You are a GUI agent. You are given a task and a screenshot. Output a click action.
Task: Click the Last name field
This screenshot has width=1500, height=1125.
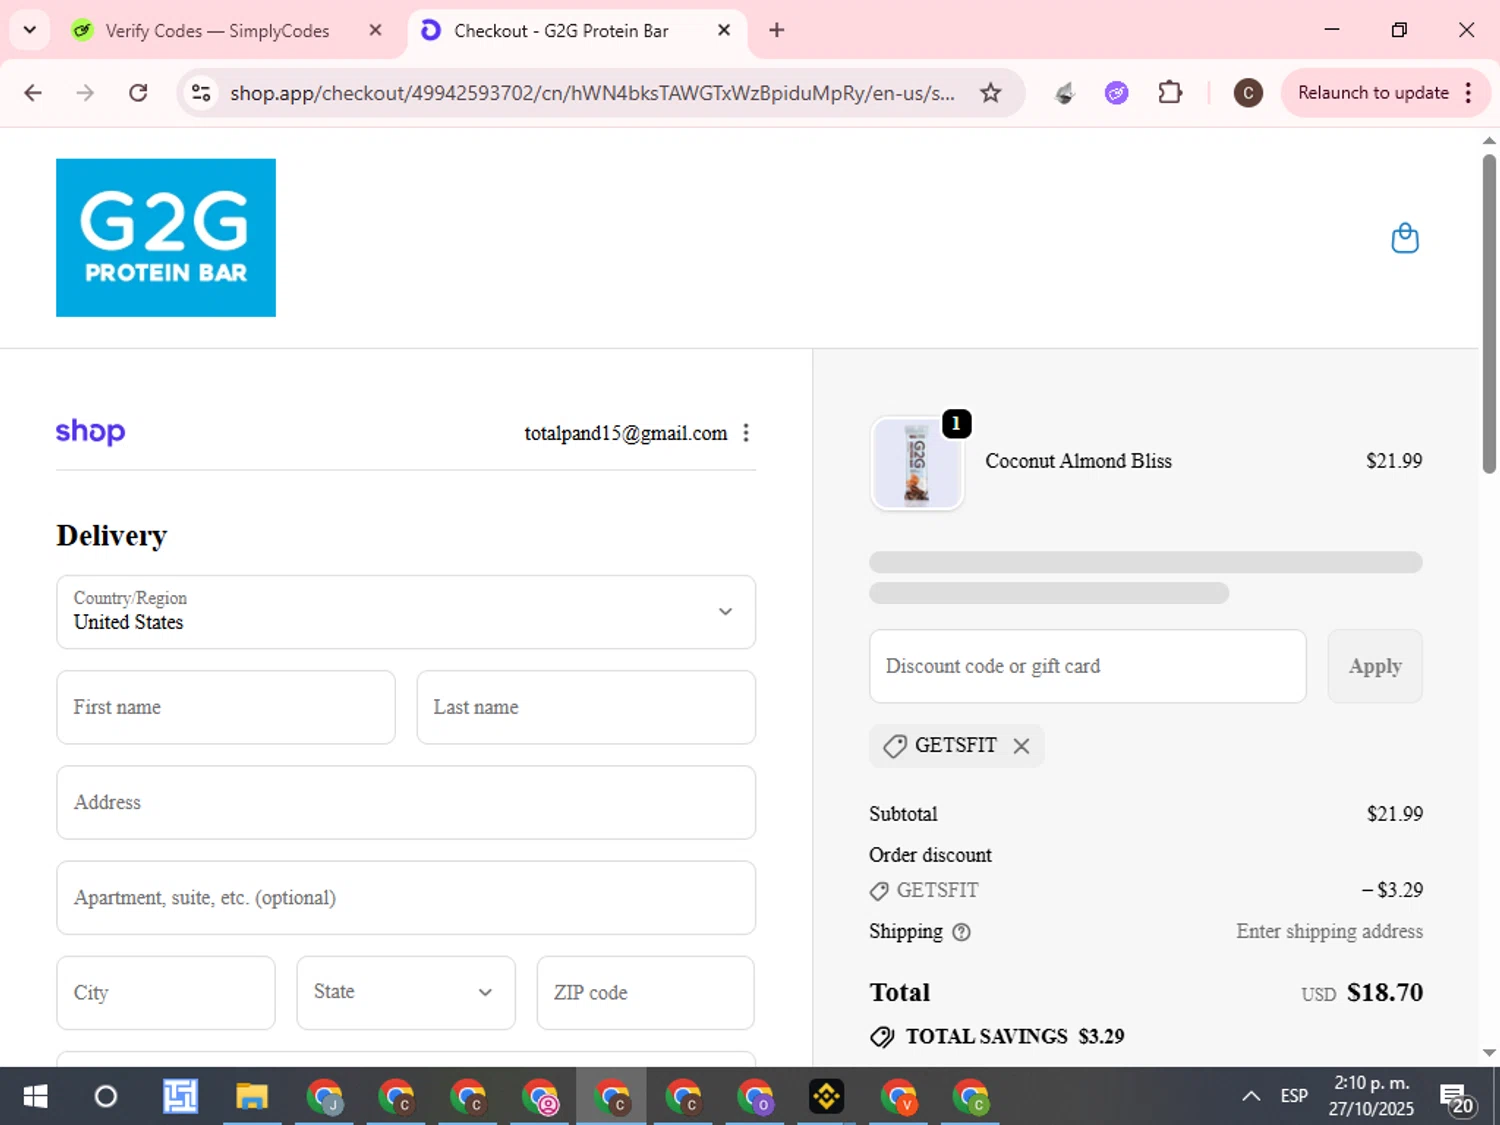586,707
